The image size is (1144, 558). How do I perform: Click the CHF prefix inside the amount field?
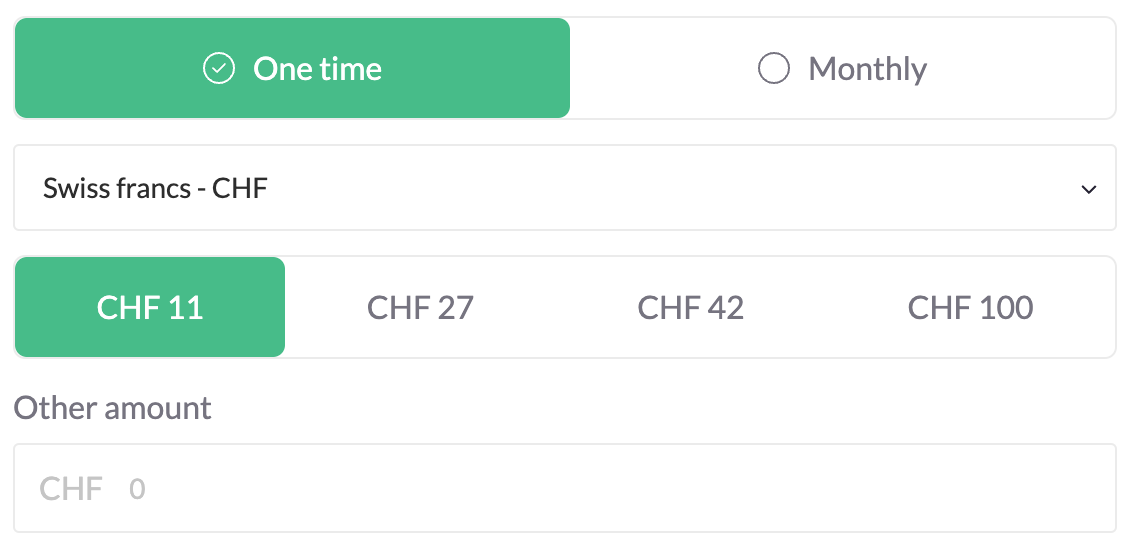(71, 489)
